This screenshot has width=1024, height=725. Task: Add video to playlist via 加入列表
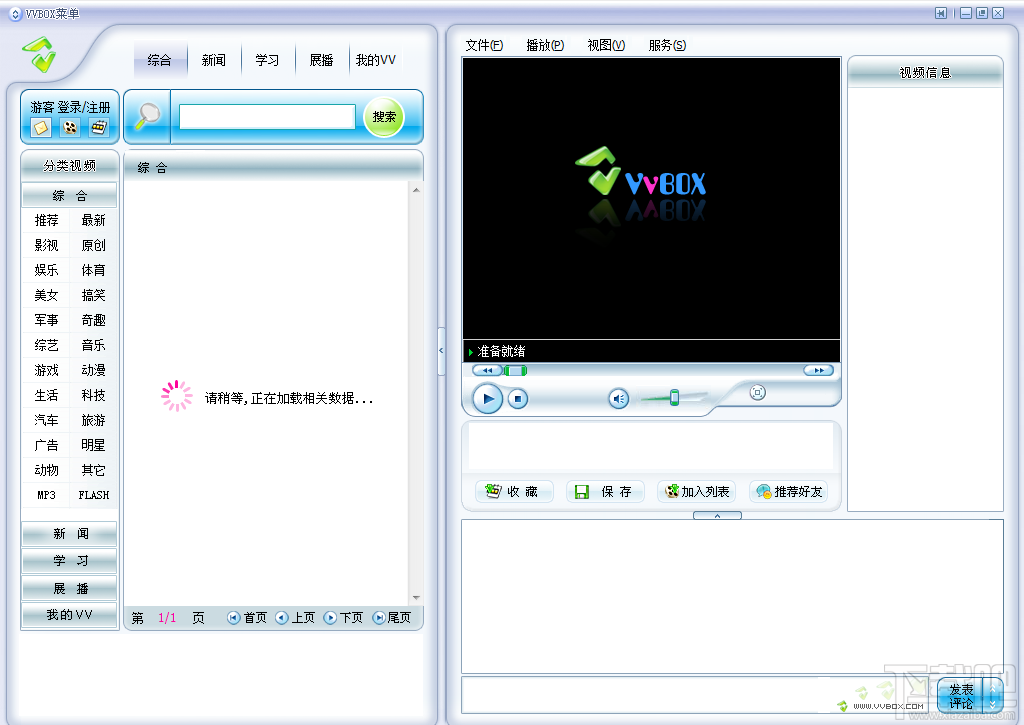[x=696, y=491]
